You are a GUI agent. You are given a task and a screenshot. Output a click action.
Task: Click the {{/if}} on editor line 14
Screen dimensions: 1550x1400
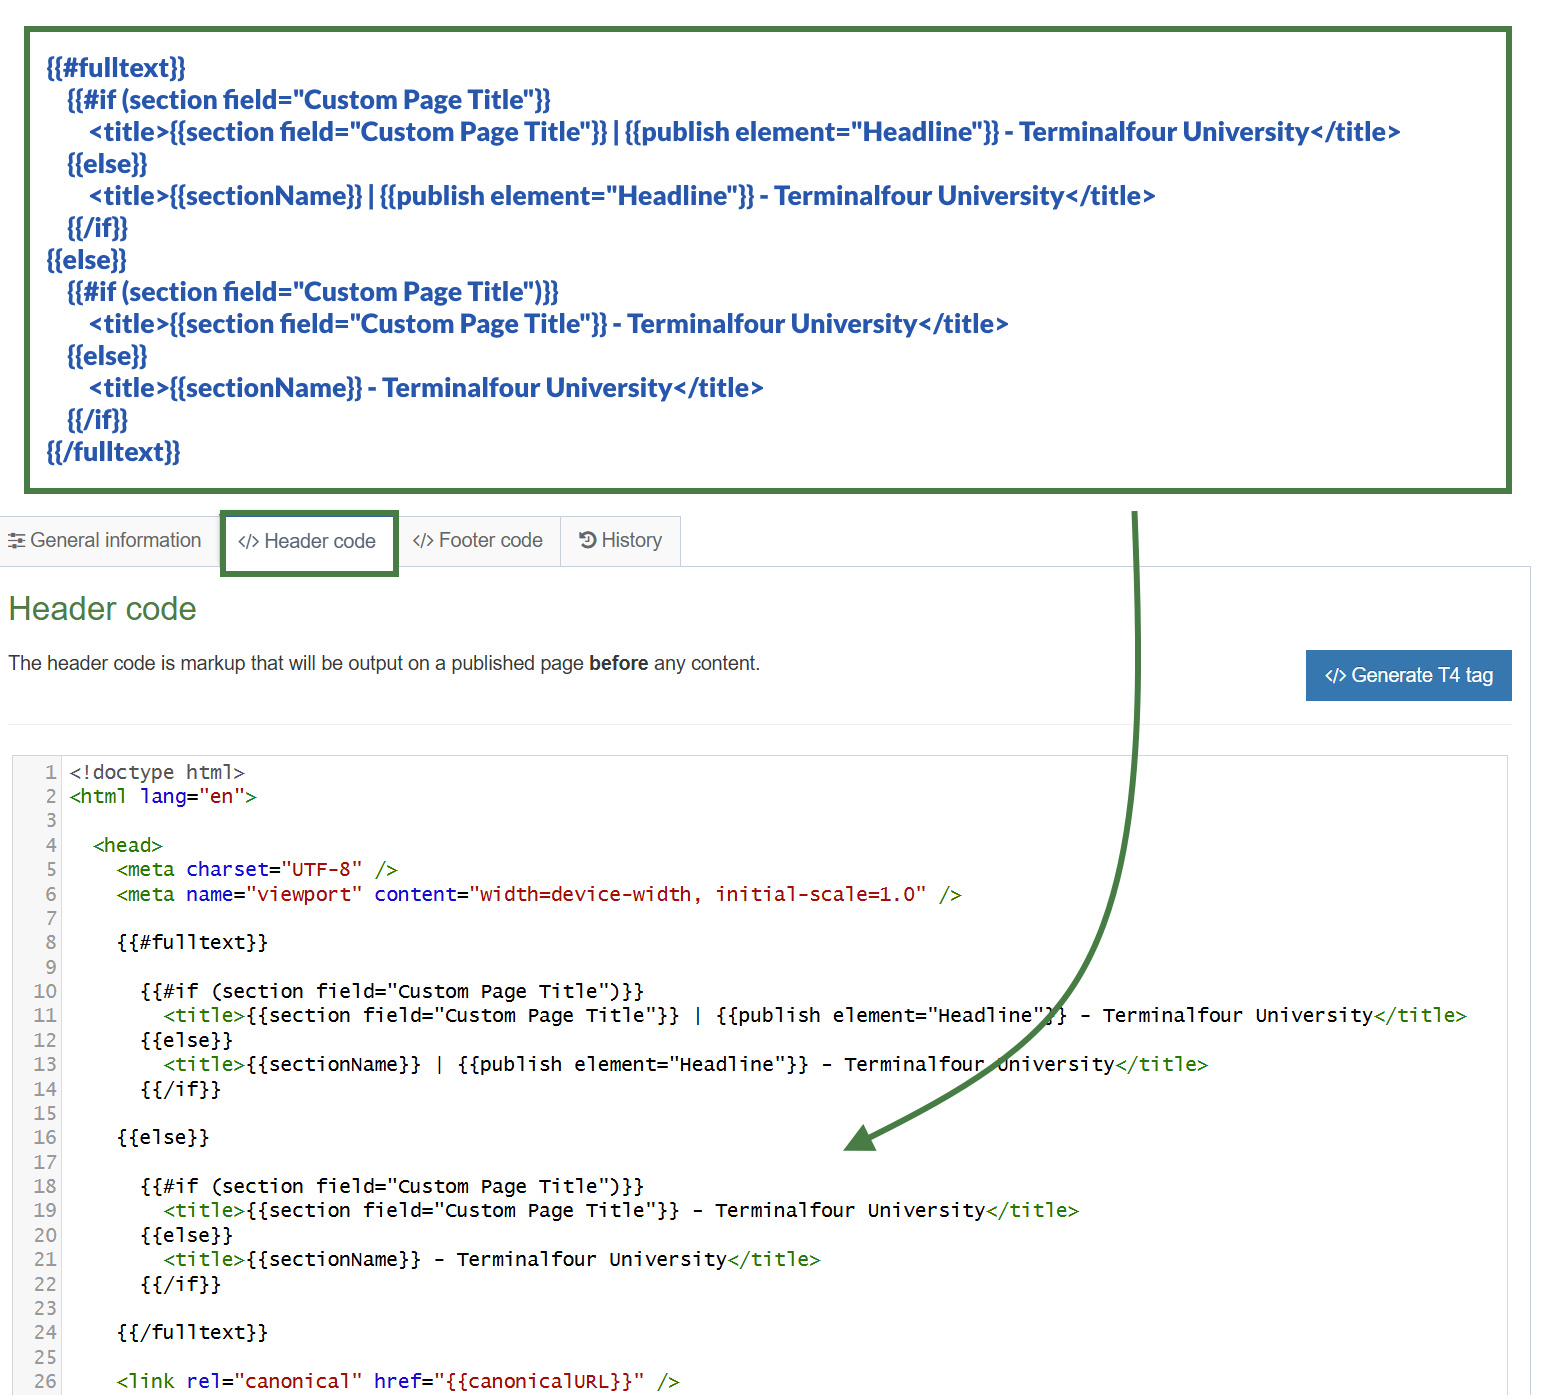[x=180, y=1089]
